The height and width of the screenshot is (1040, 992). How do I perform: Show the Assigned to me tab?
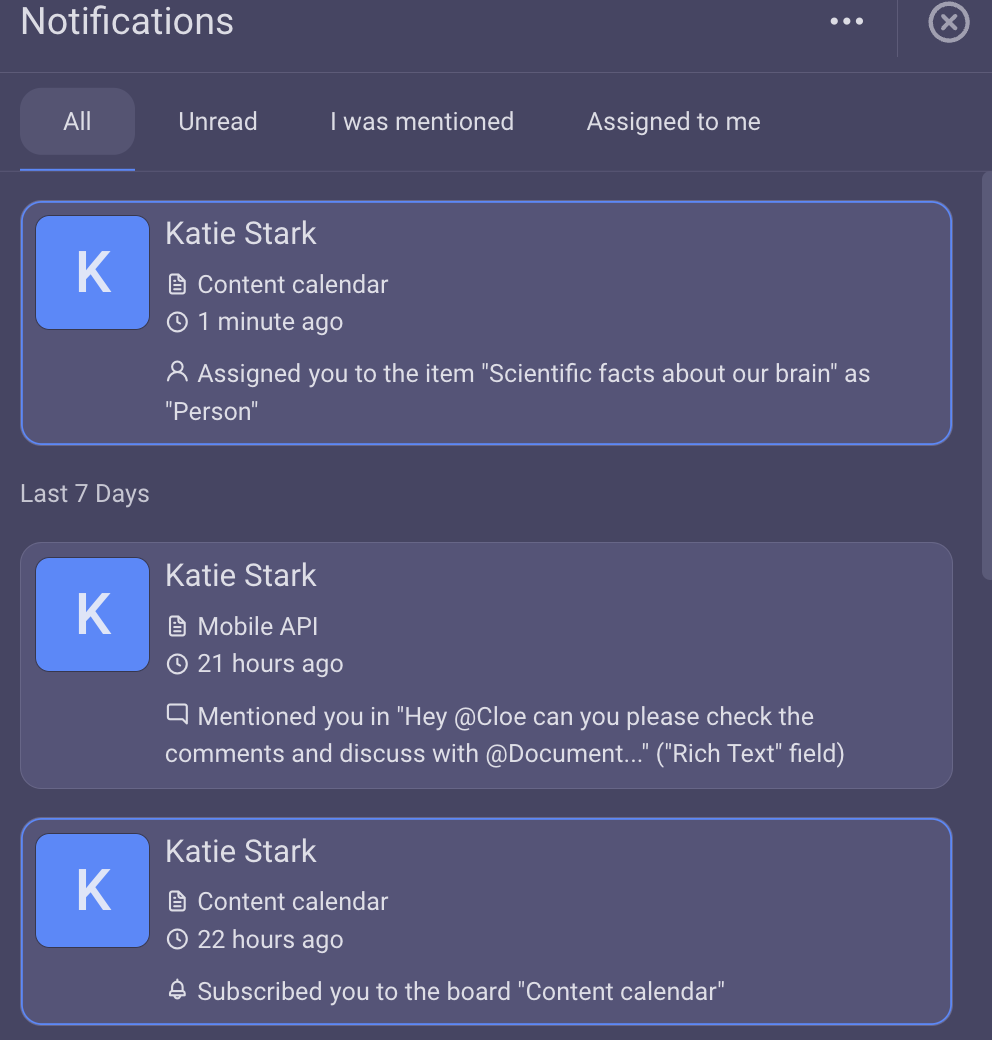673,122
